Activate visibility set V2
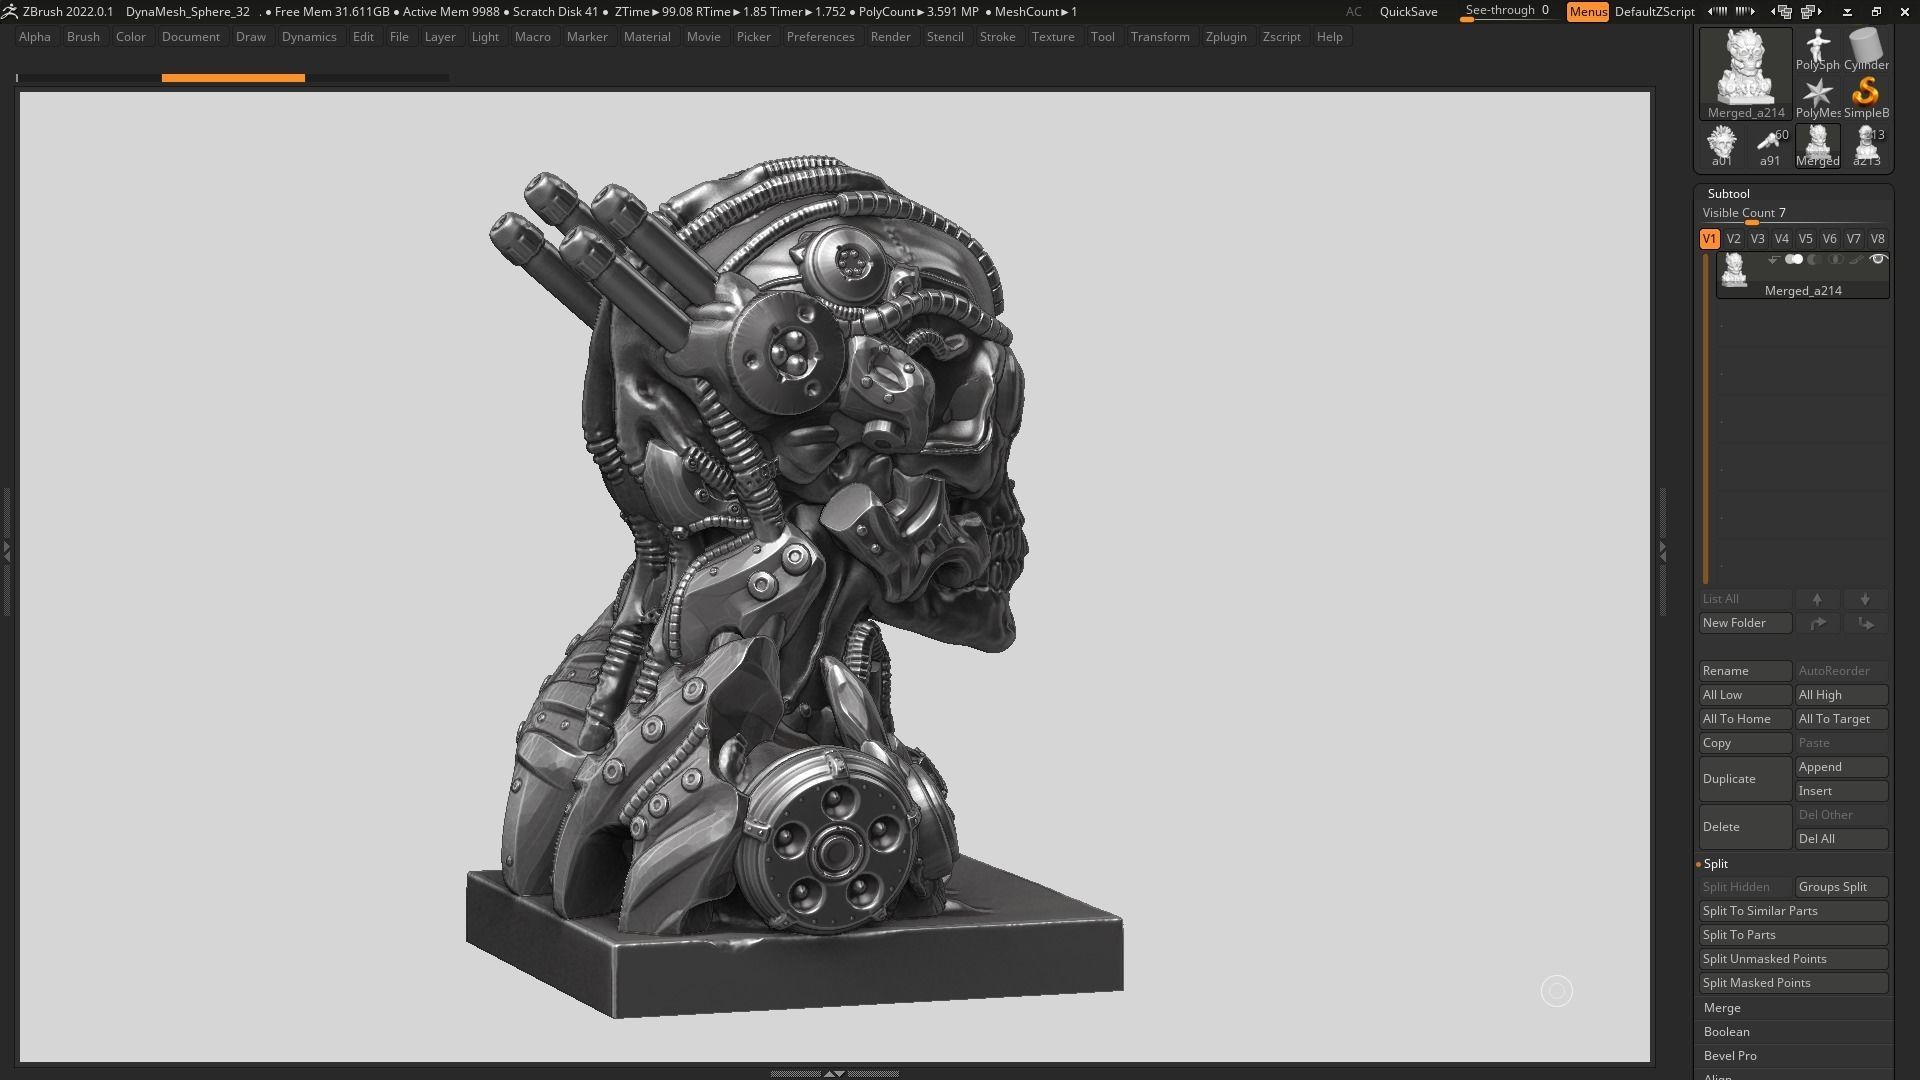1920x1080 pixels. (1733, 239)
